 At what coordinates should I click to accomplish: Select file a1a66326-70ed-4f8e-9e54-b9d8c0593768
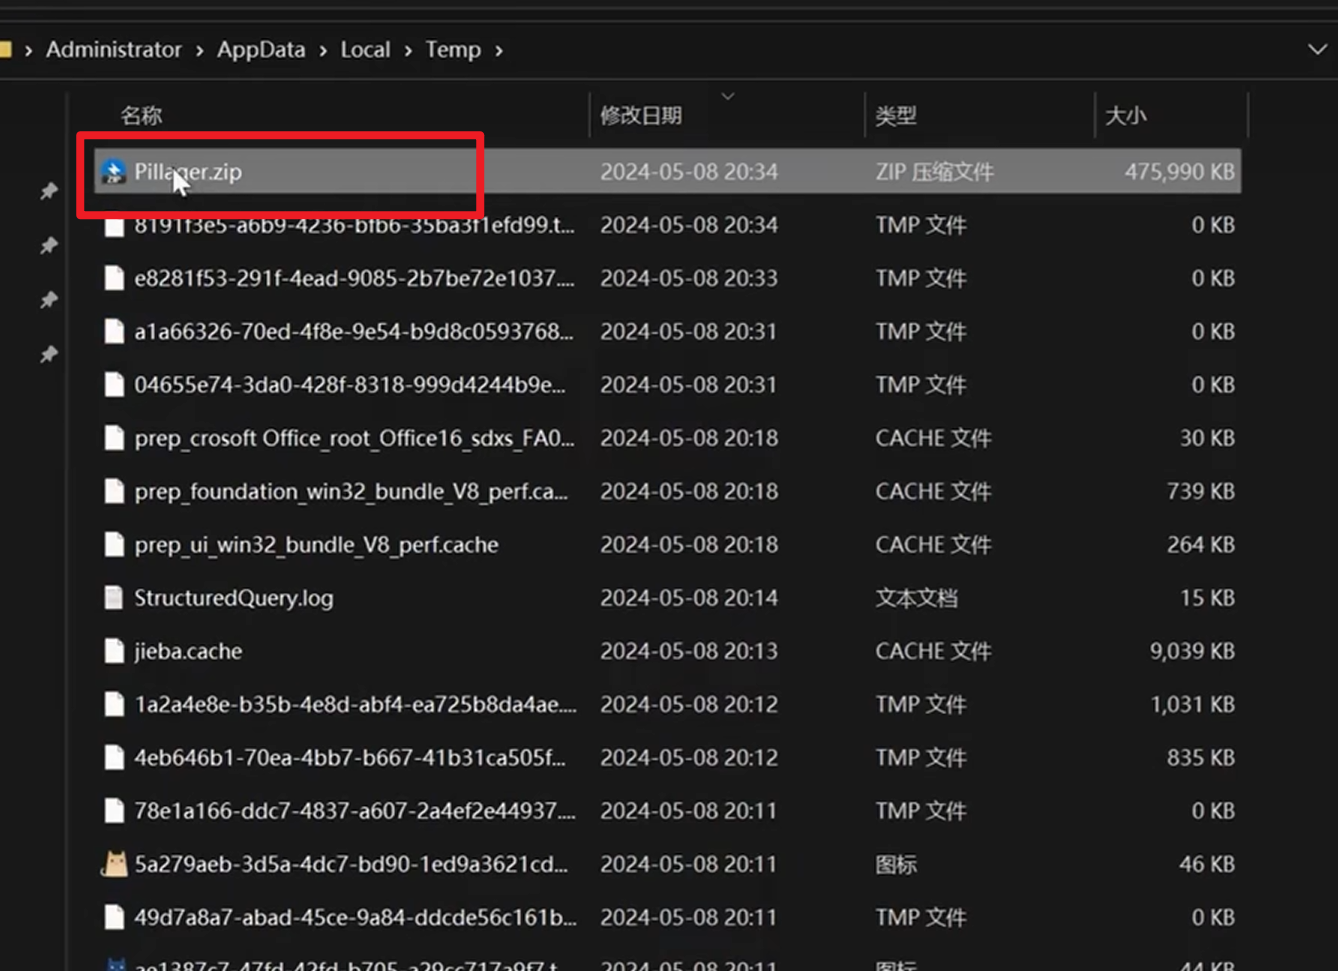pyautogui.click(x=354, y=331)
